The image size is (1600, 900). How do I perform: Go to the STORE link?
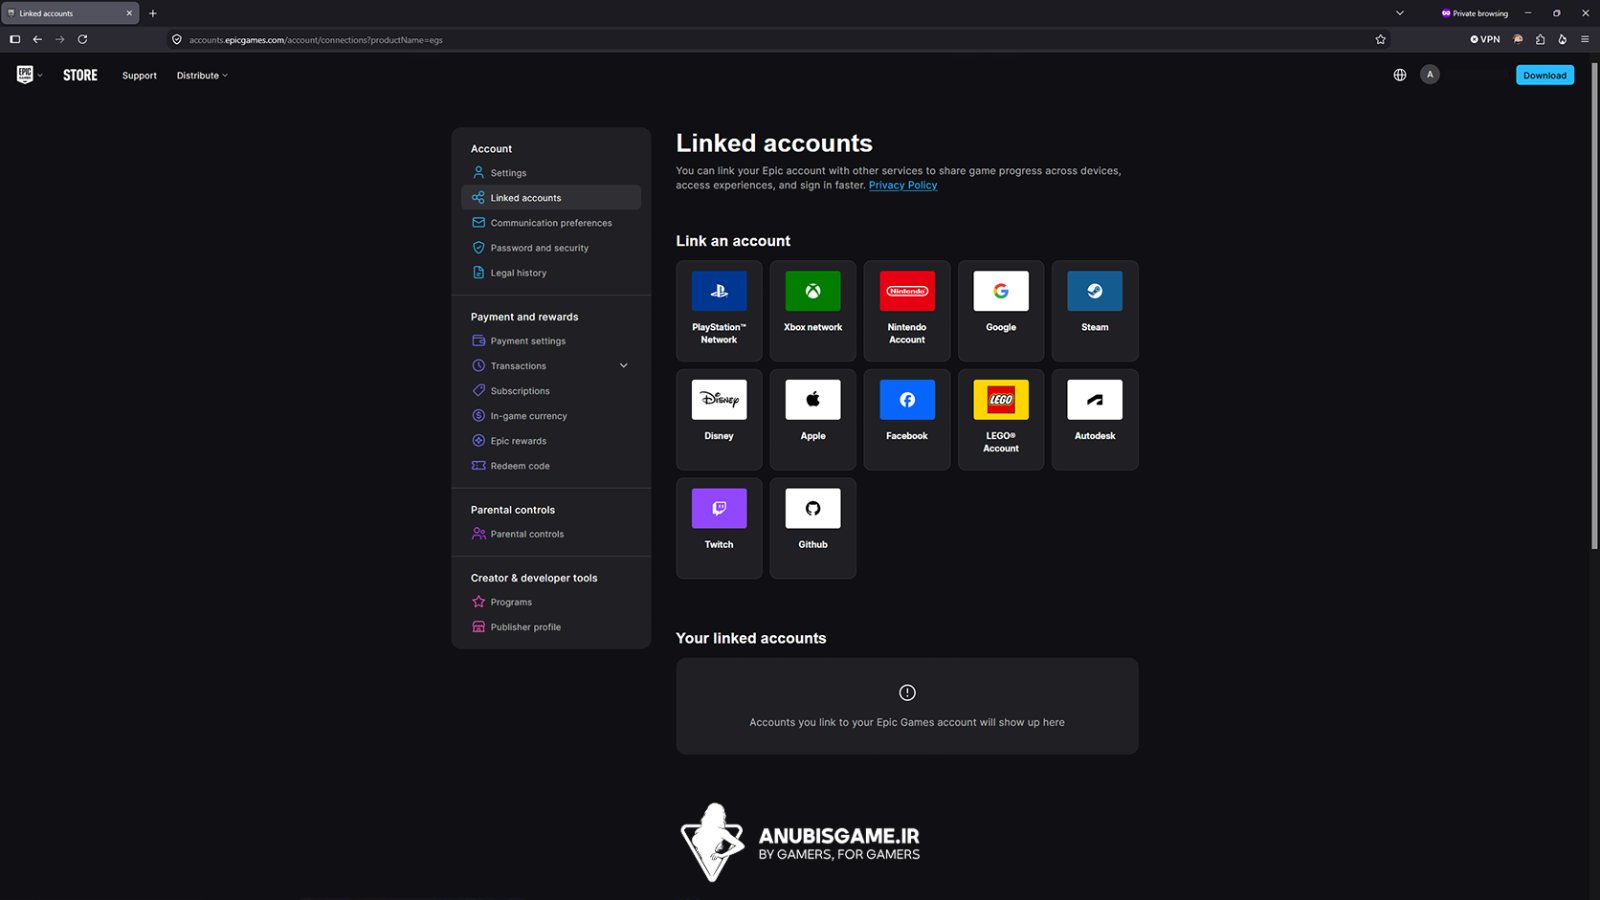[x=80, y=75]
